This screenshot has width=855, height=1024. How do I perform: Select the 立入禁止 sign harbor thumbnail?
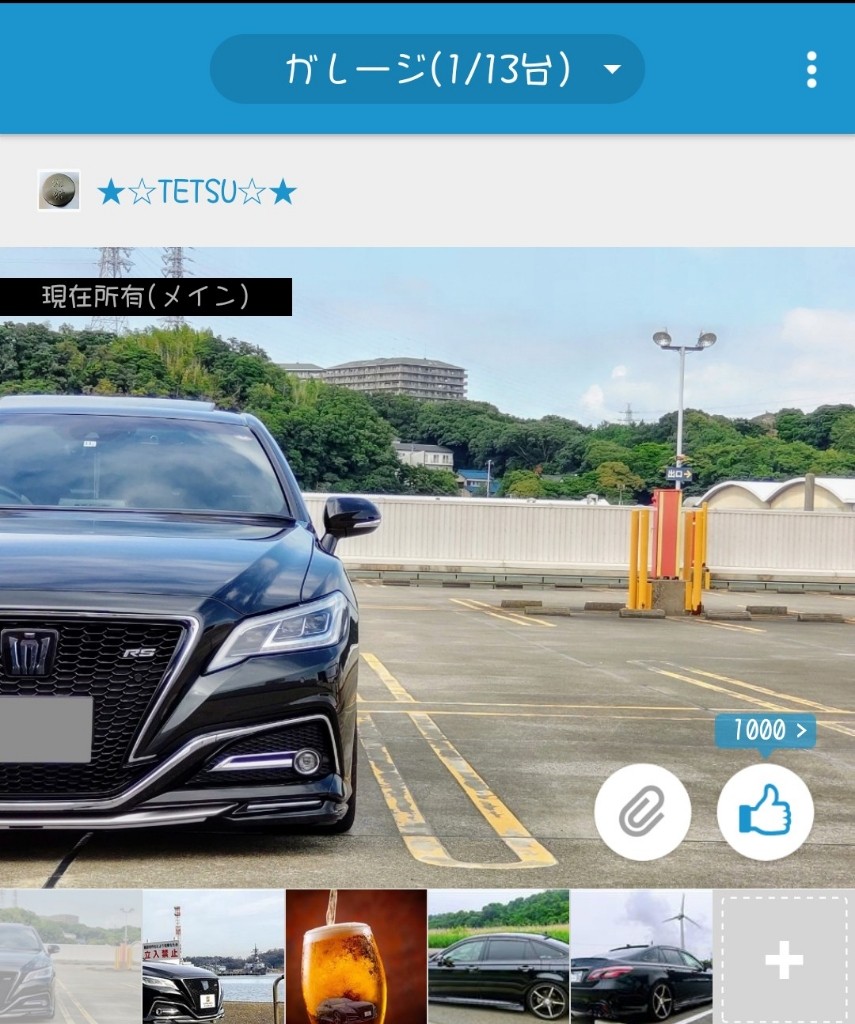point(214,956)
